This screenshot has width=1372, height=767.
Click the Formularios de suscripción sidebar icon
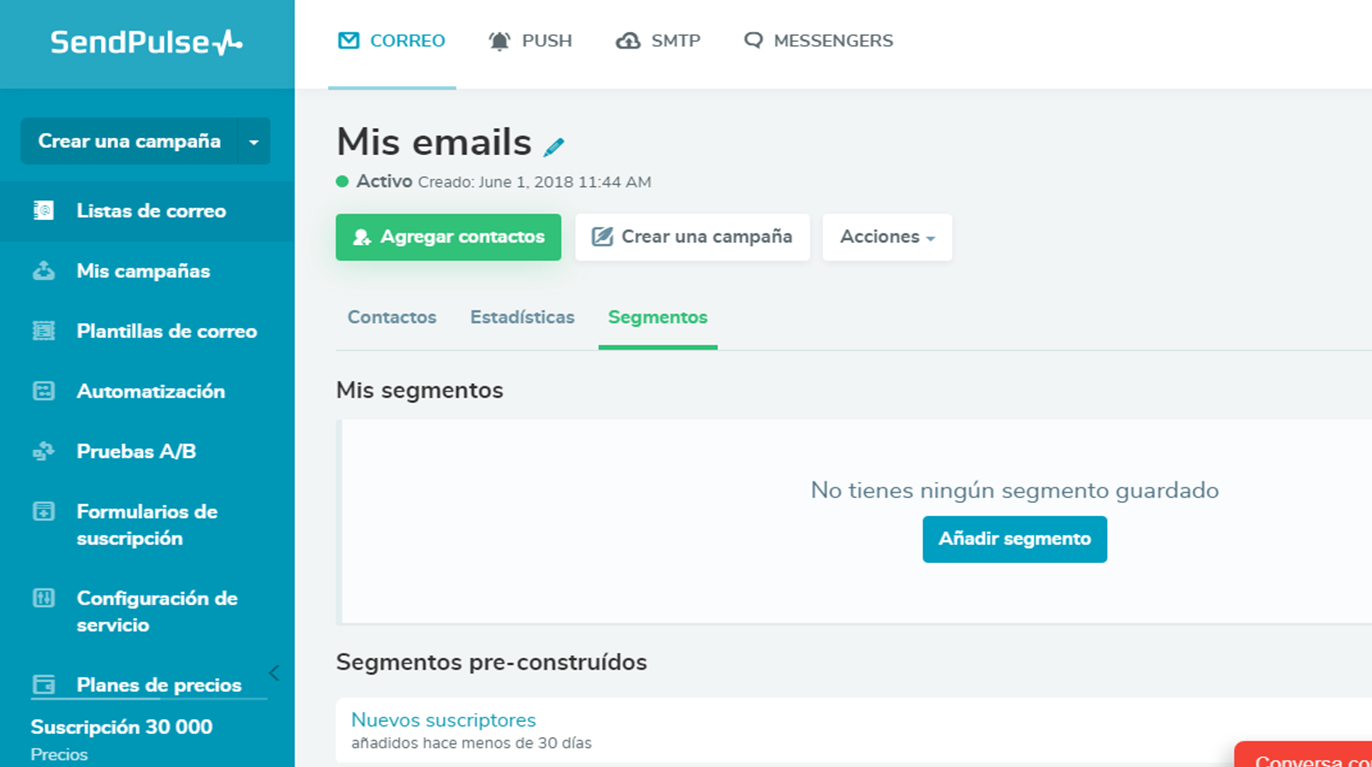point(44,511)
